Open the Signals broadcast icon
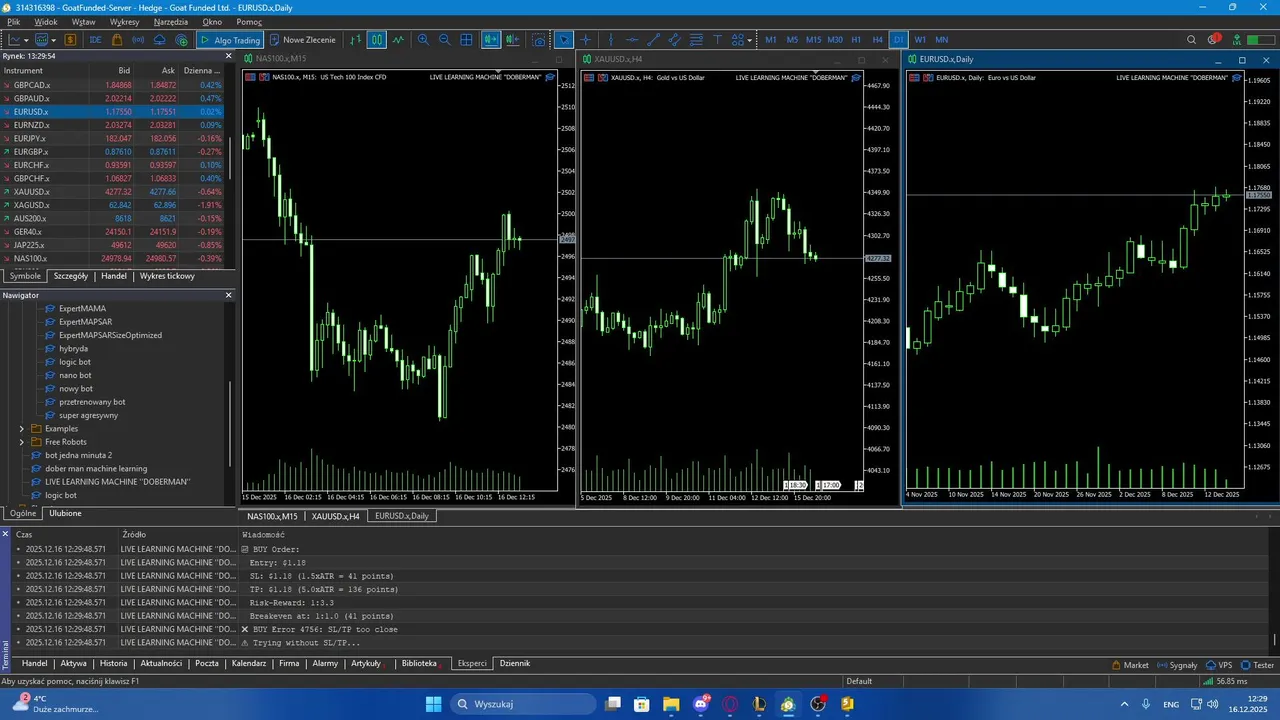This screenshot has width=1280, height=720. pos(138,40)
